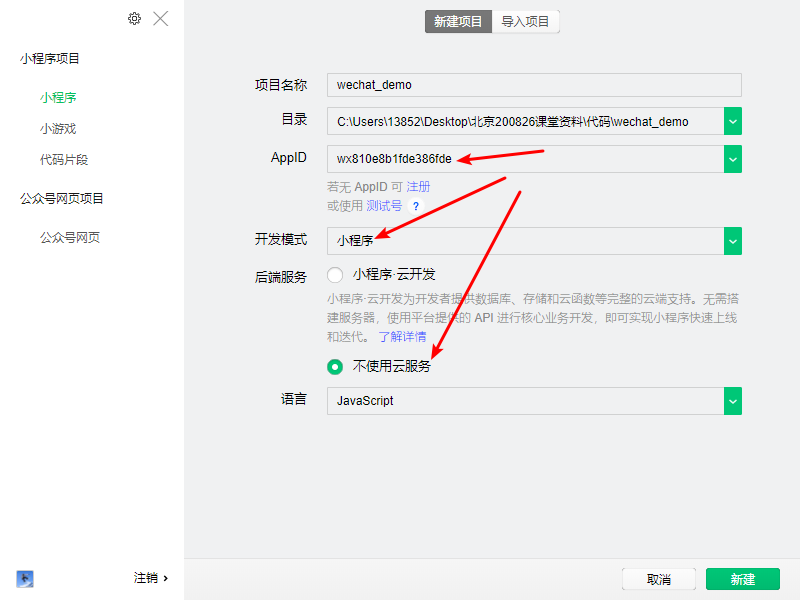Click the 取消 cancel button
The image size is (800, 600).
click(659, 579)
